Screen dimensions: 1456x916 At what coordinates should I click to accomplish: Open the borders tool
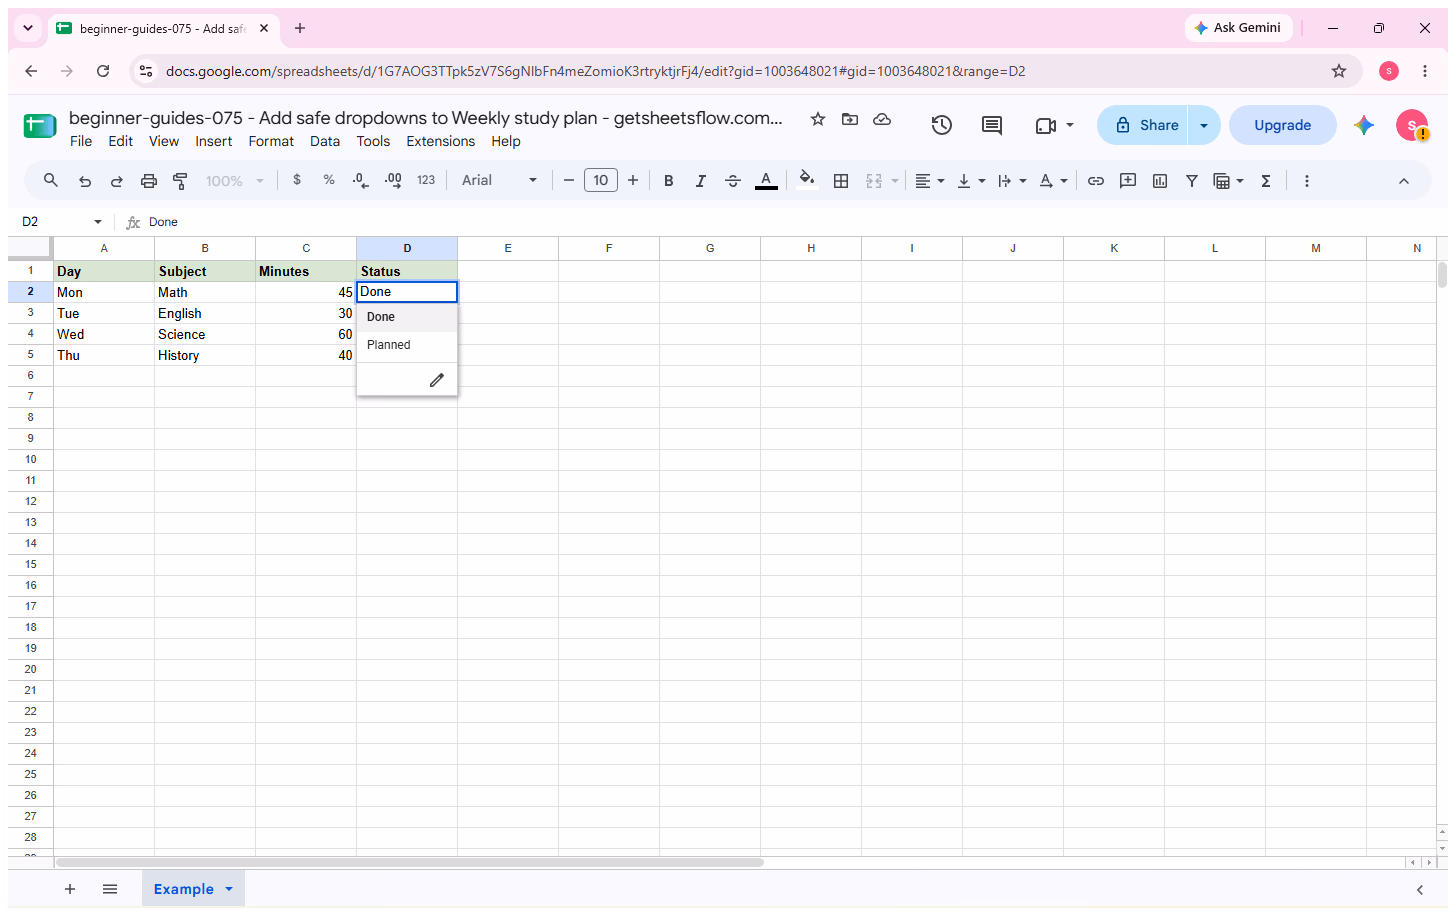pos(841,181)
